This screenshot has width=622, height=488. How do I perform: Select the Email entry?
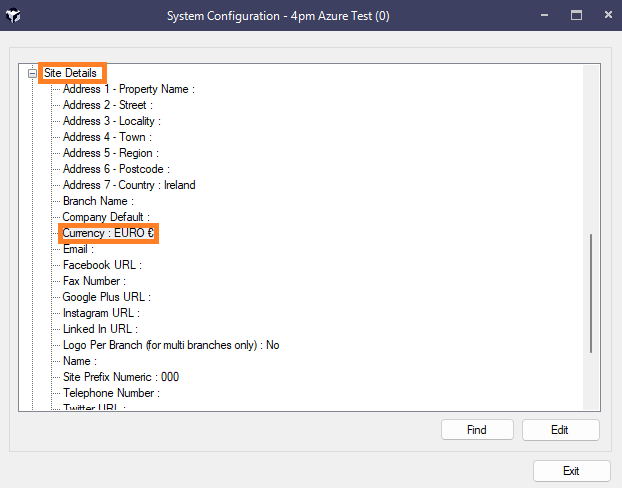point(78,249)
